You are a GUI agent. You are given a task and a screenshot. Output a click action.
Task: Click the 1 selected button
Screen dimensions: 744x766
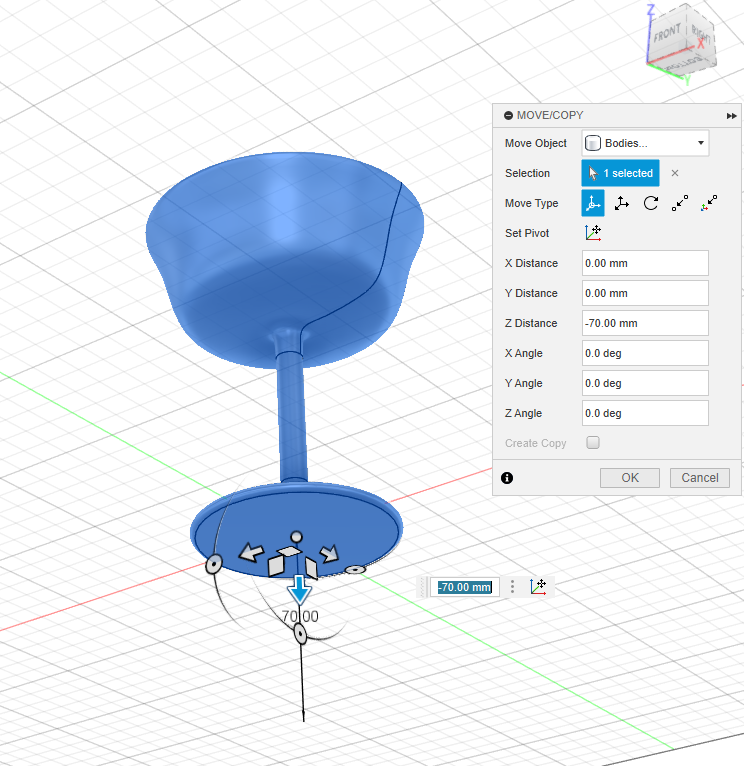(620, 173)
